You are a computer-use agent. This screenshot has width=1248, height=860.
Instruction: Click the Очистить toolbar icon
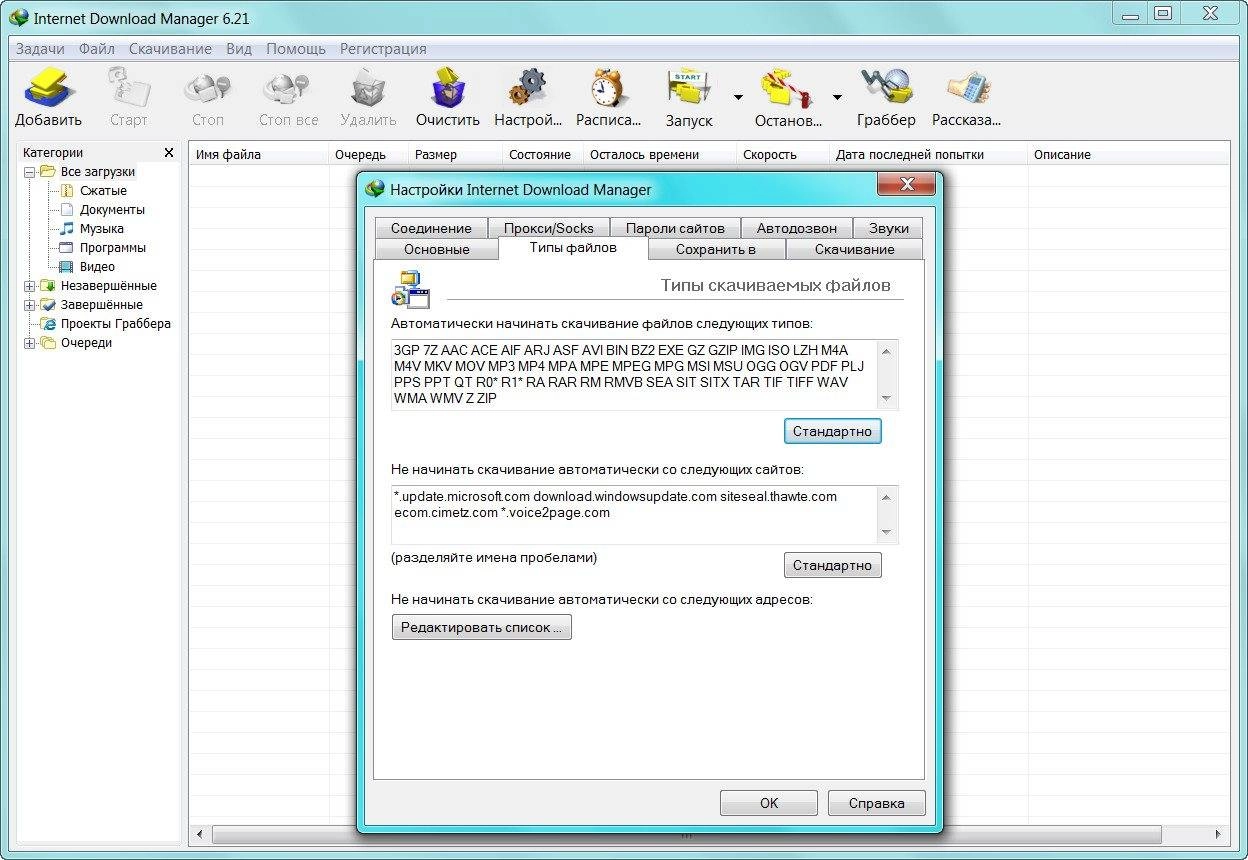tap(448, 89)
